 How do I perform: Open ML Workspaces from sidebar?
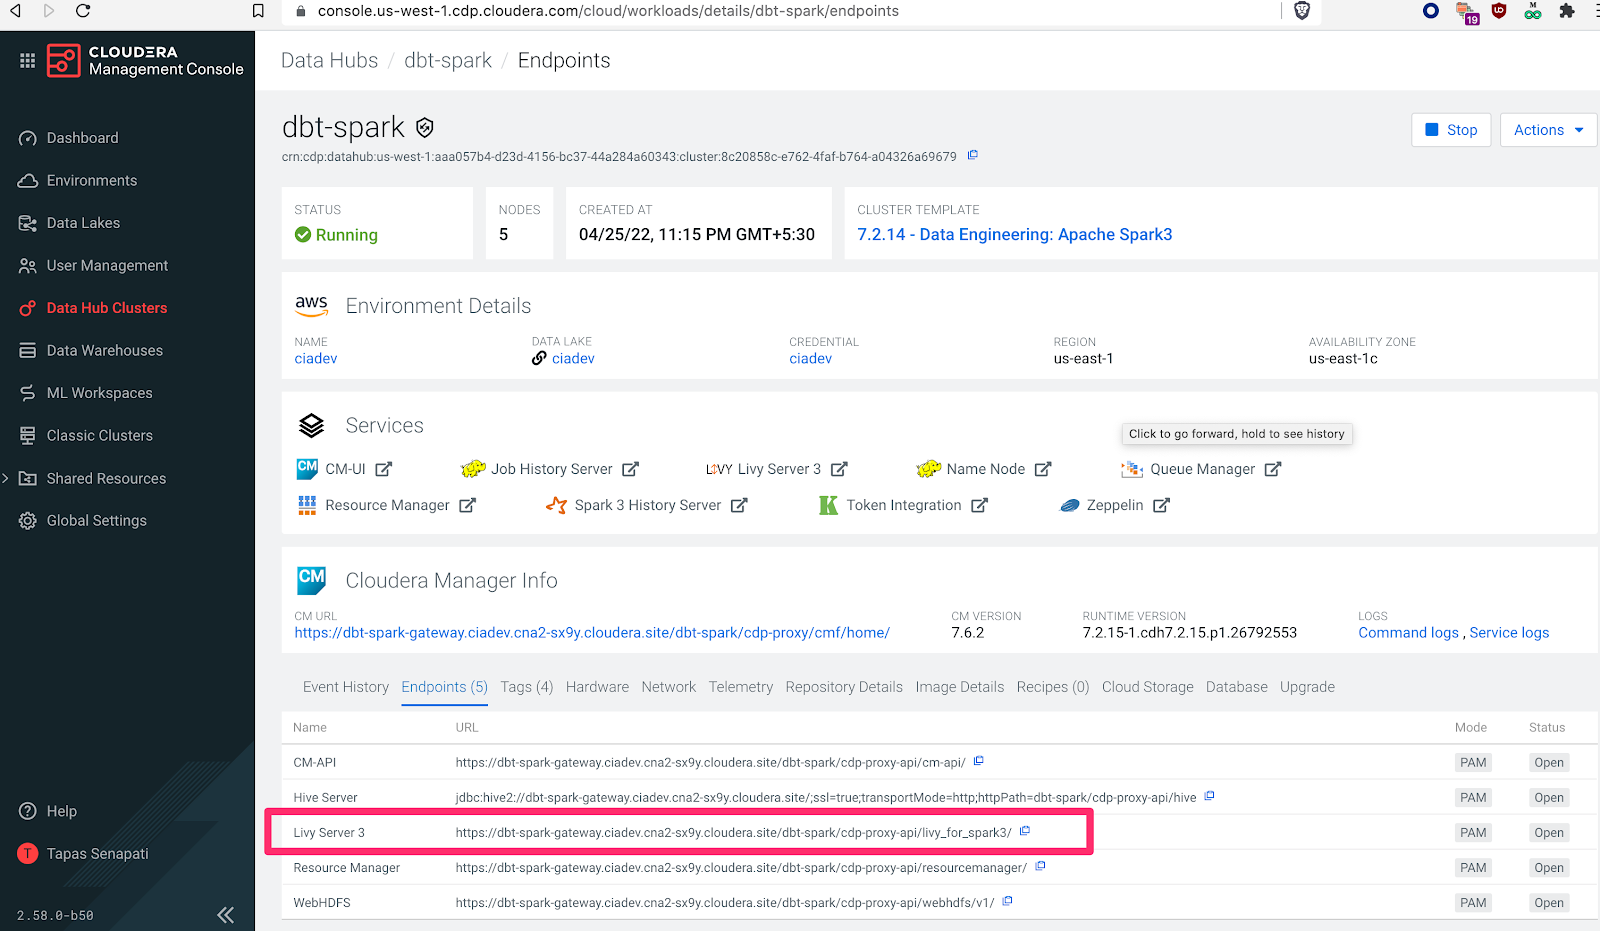click(27, 392)
